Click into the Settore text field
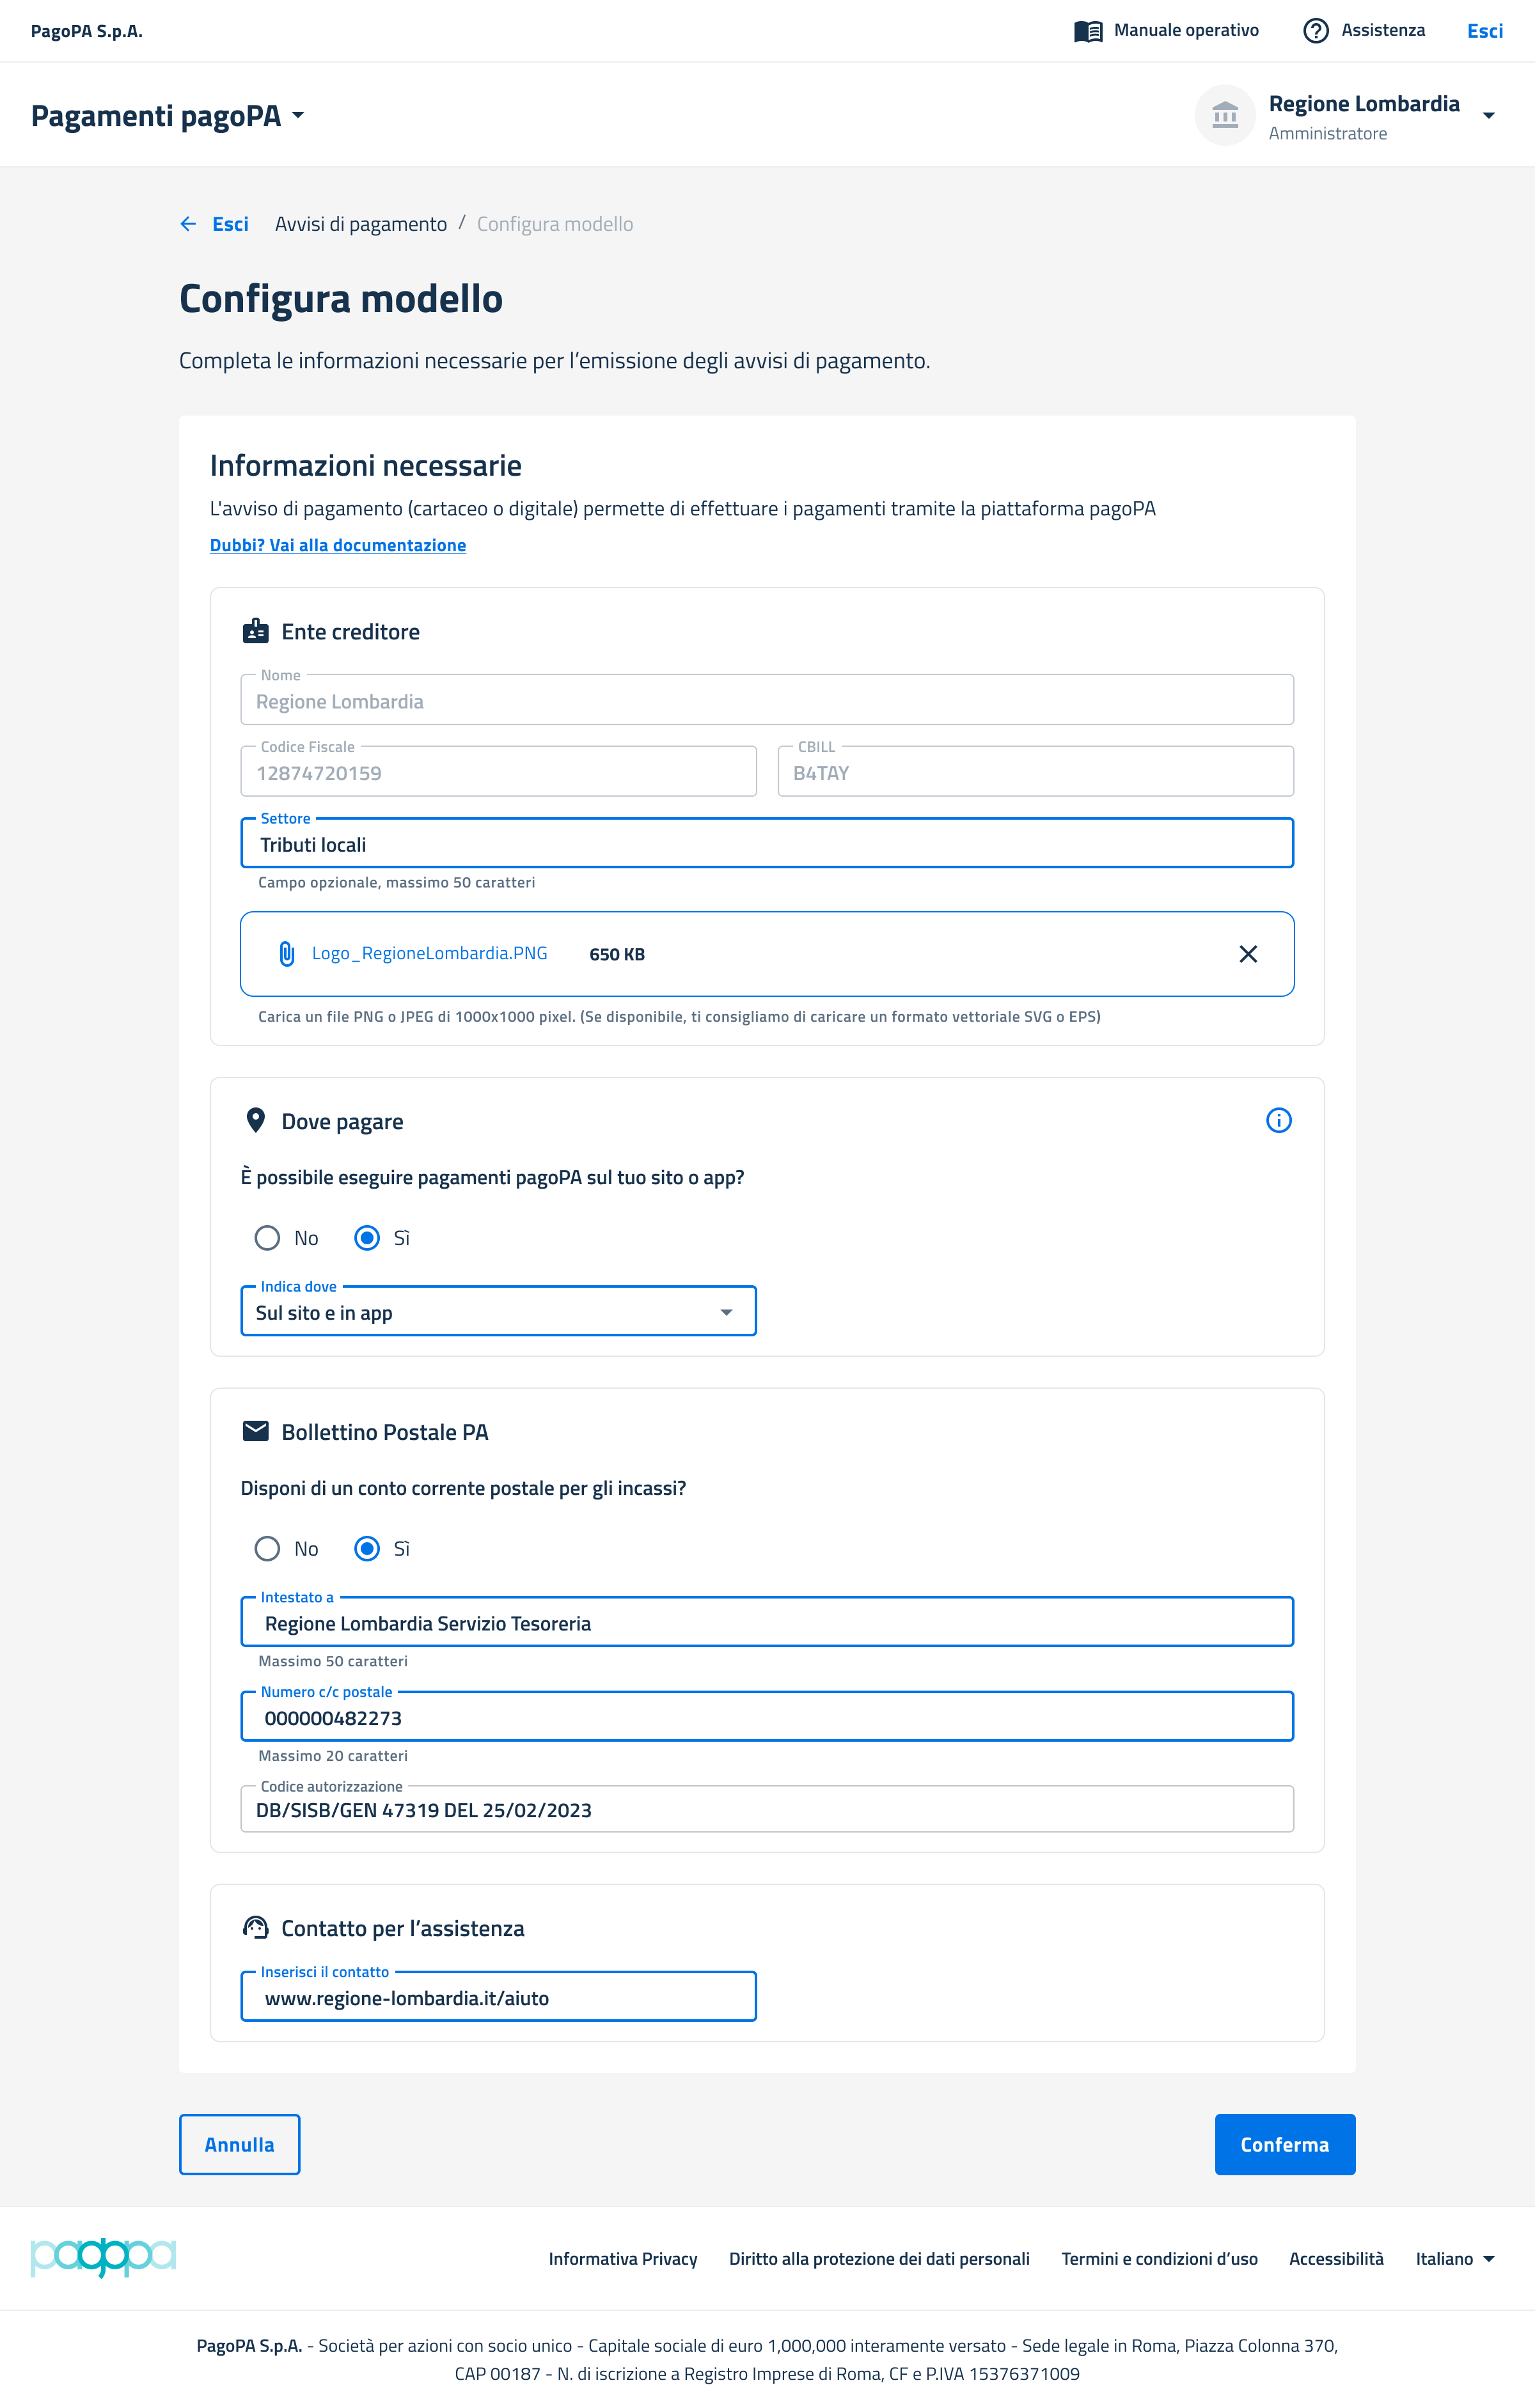The height and width of the screenshot is (2408, 1535). click(x=766, y=844)
